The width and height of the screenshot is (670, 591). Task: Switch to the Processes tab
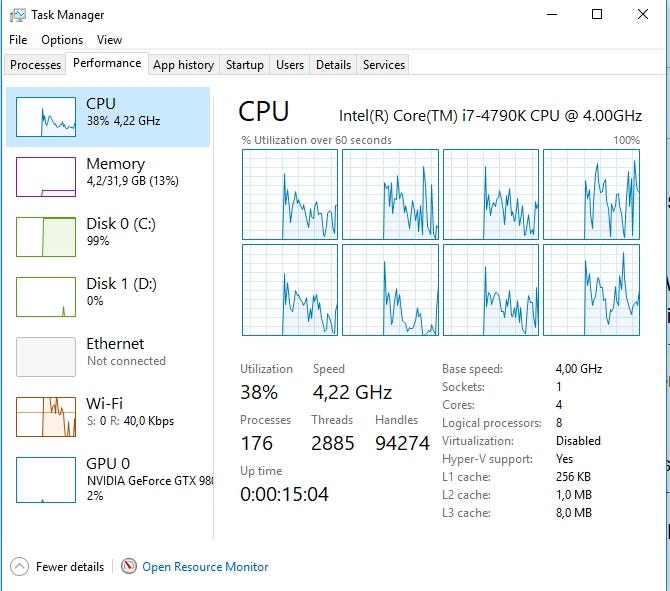36,65
